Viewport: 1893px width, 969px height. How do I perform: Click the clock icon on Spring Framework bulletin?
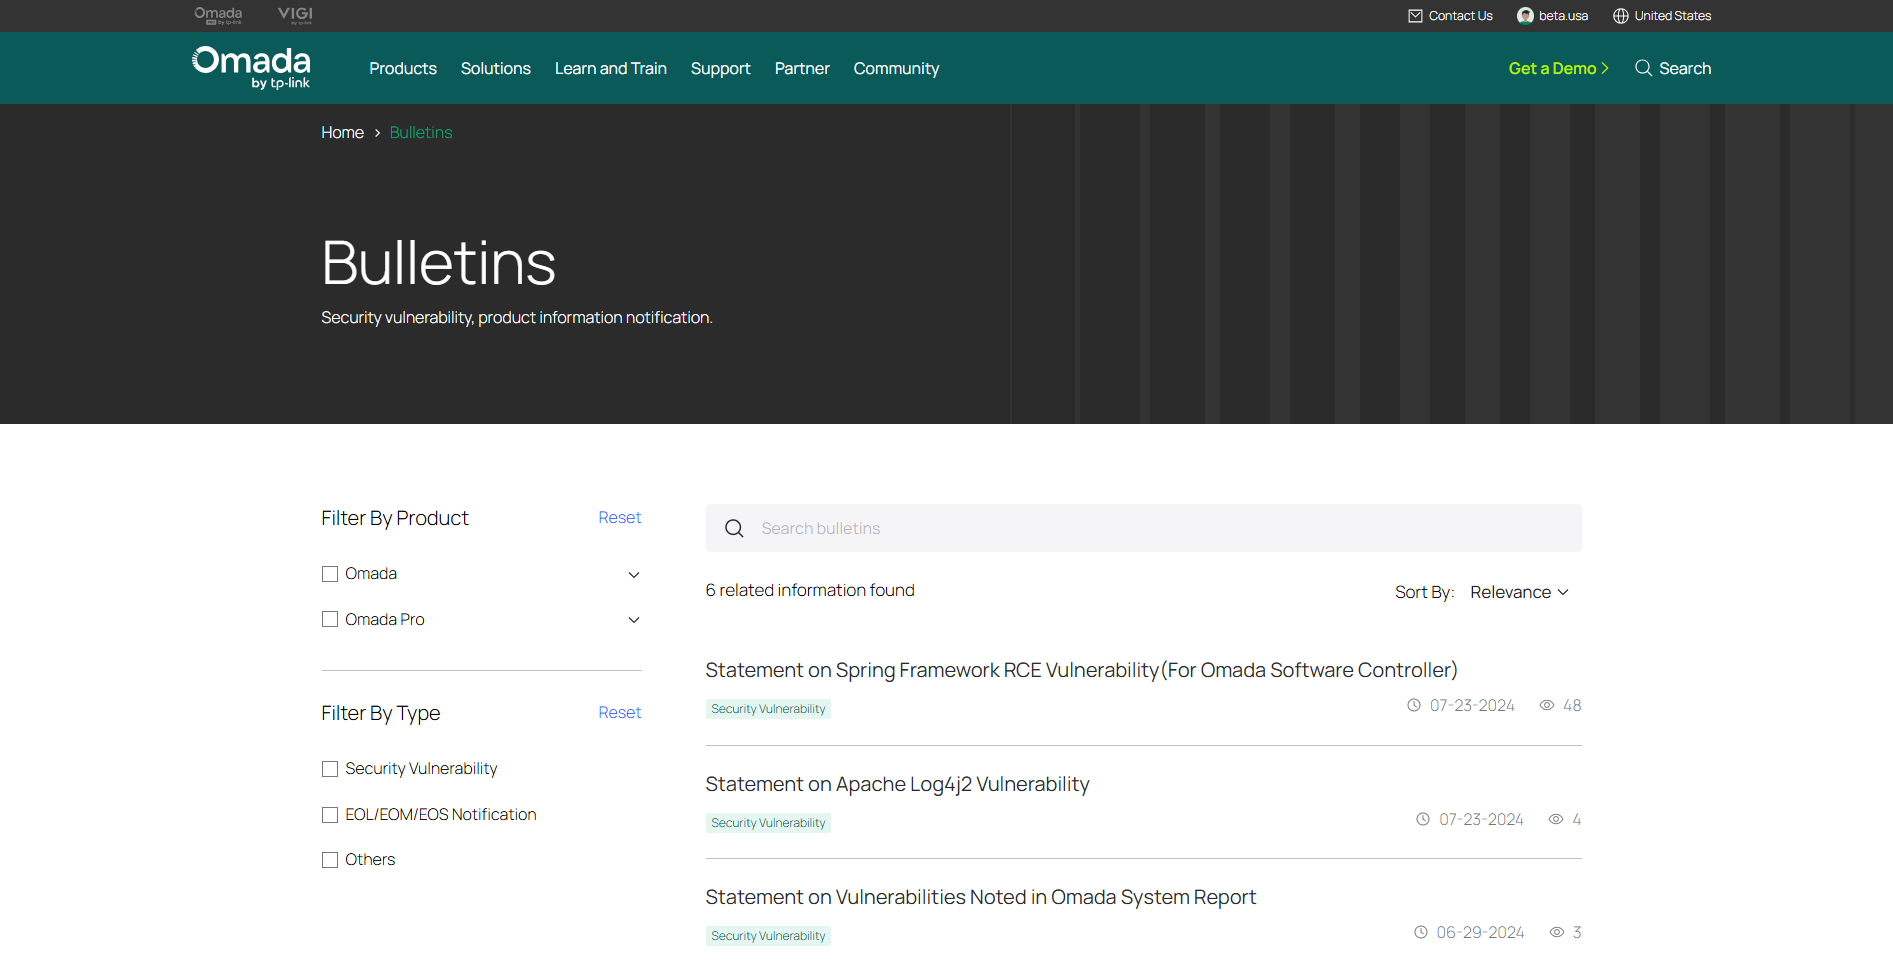(1414, 705)
